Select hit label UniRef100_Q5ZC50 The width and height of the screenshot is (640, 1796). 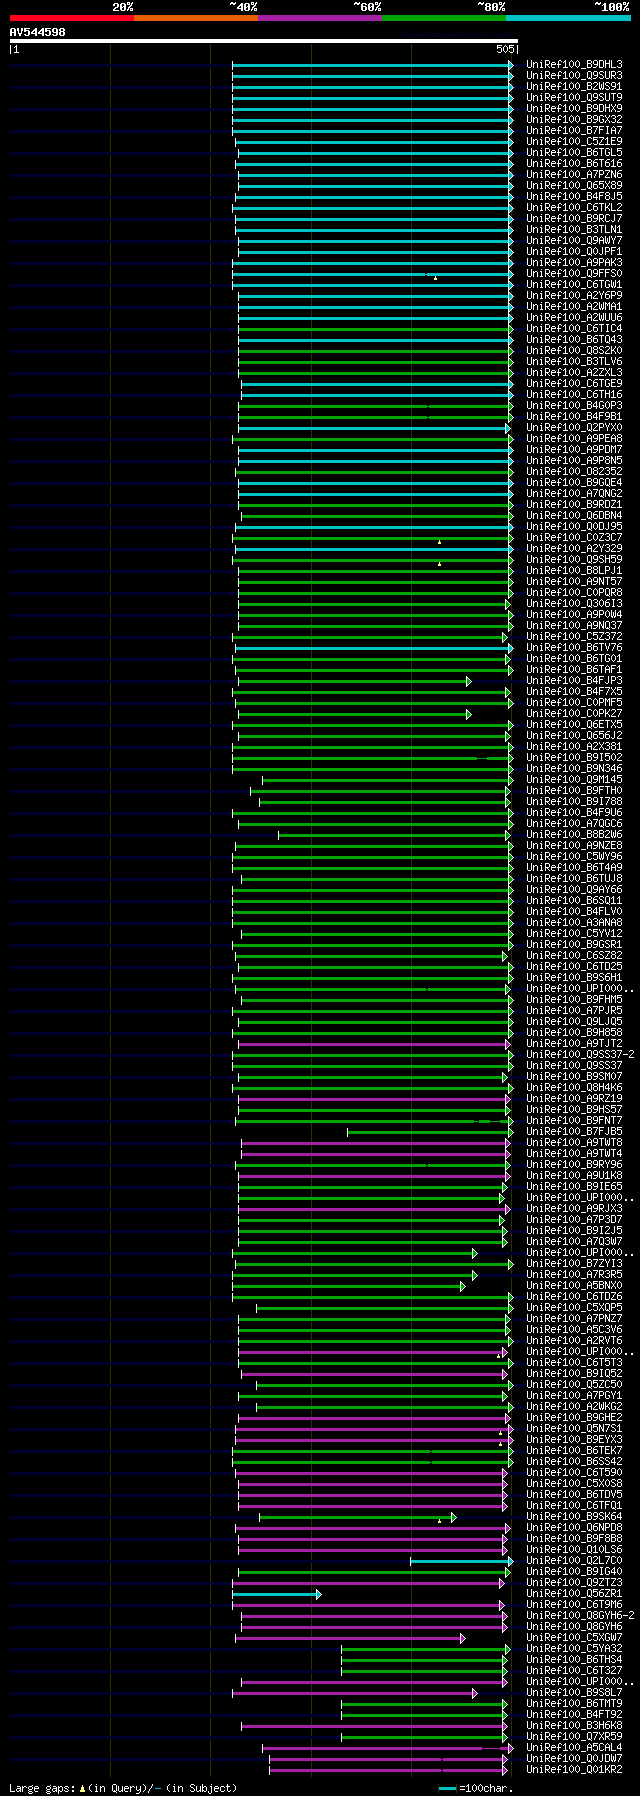[574, 1385]
